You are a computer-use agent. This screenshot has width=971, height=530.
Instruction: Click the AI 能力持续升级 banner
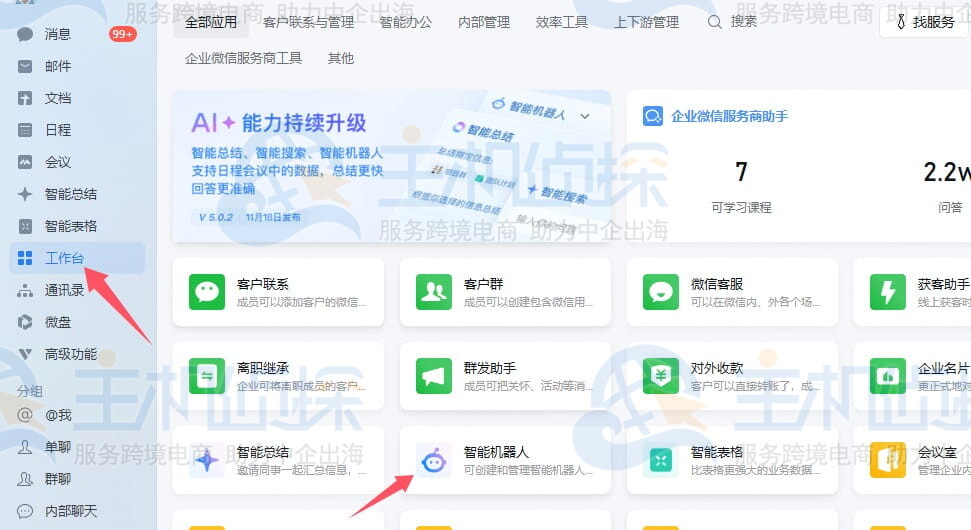[x=391, y=167]
